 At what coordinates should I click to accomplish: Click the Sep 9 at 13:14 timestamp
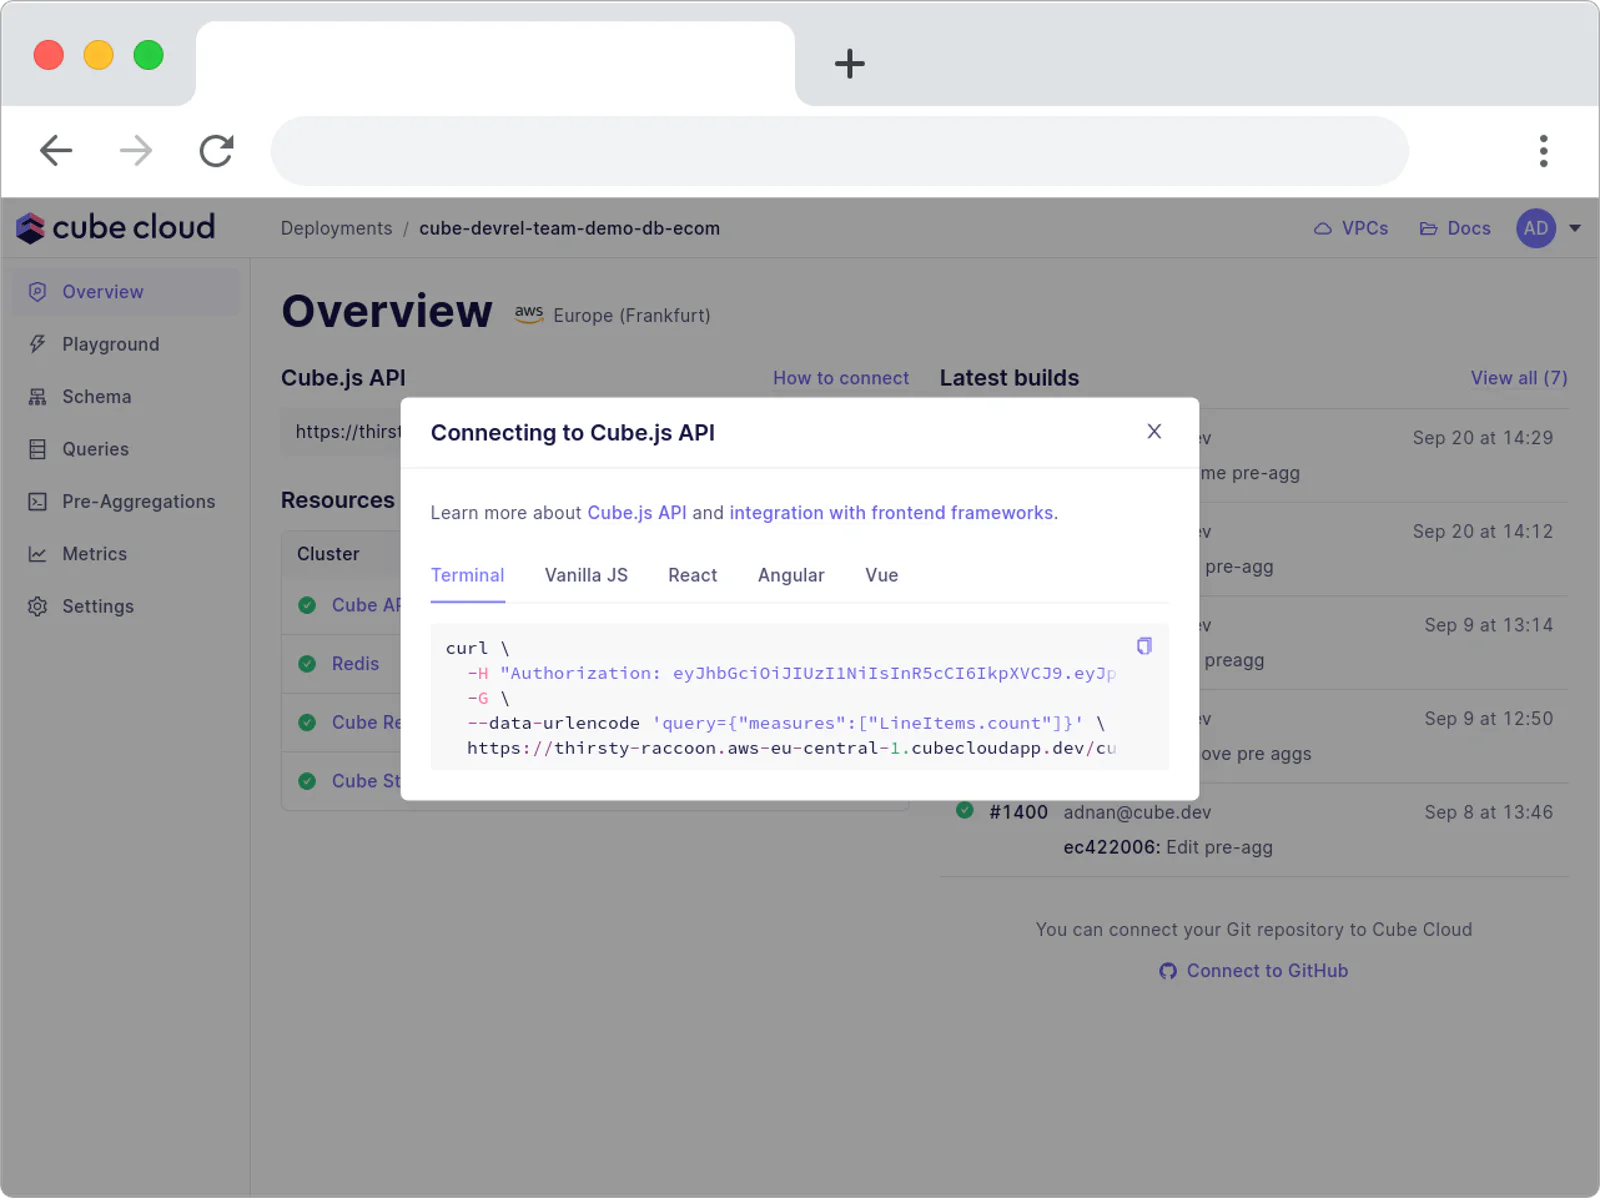[x=1488, y=625]
